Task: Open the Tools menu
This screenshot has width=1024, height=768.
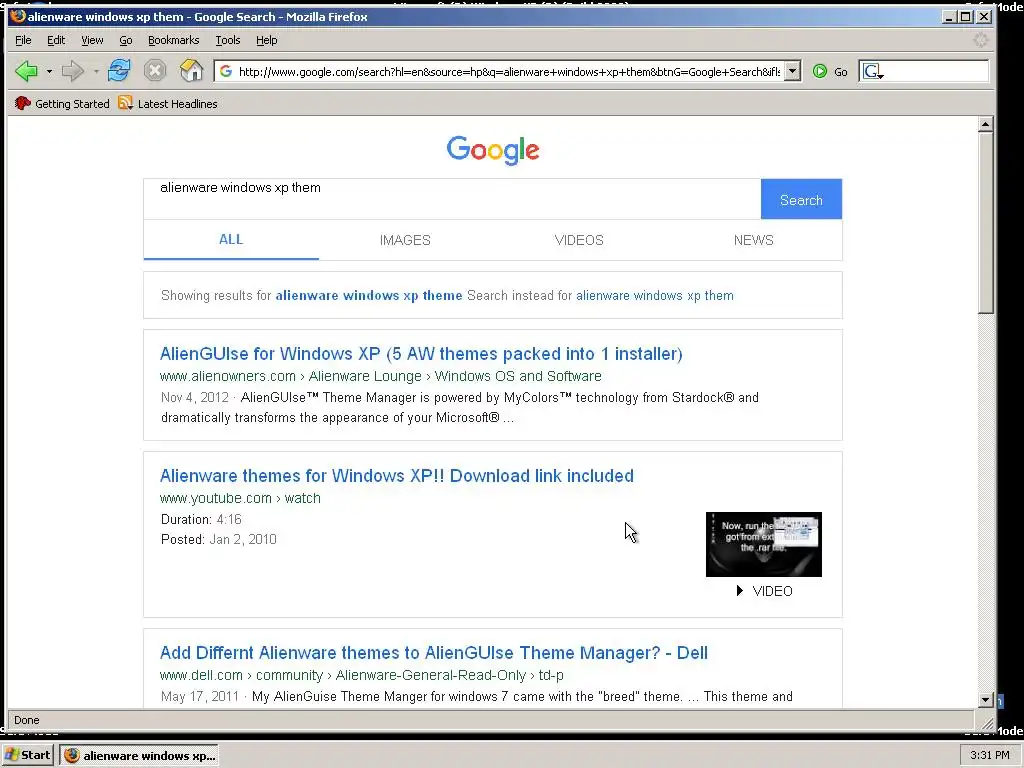Action: click(228, 40)
